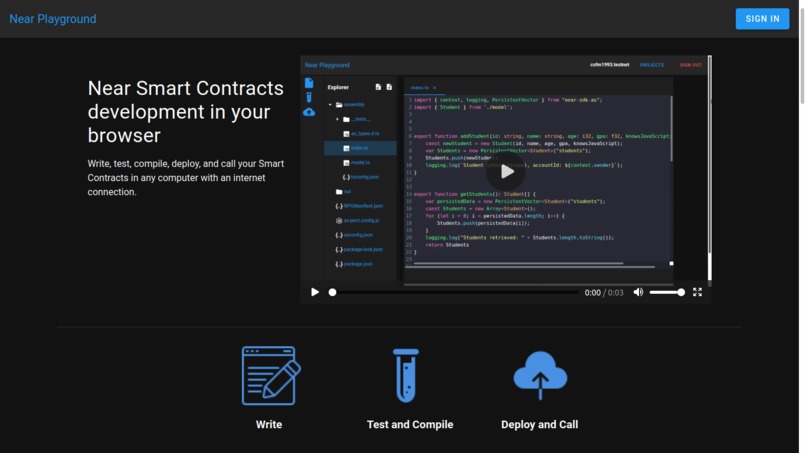Click the test tube icon in the video preview sidebar
This screenshot has width=806, height=453.
tap(309, 98)
